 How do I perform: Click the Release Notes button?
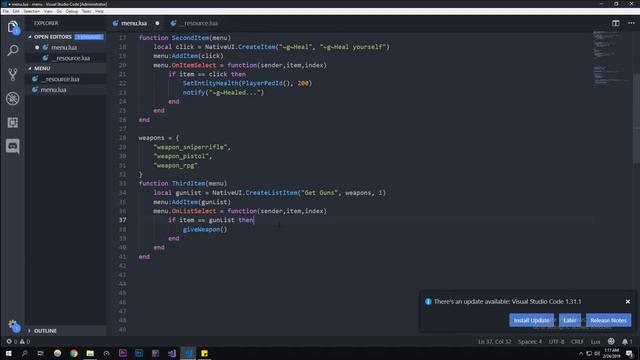pos(608,320)
